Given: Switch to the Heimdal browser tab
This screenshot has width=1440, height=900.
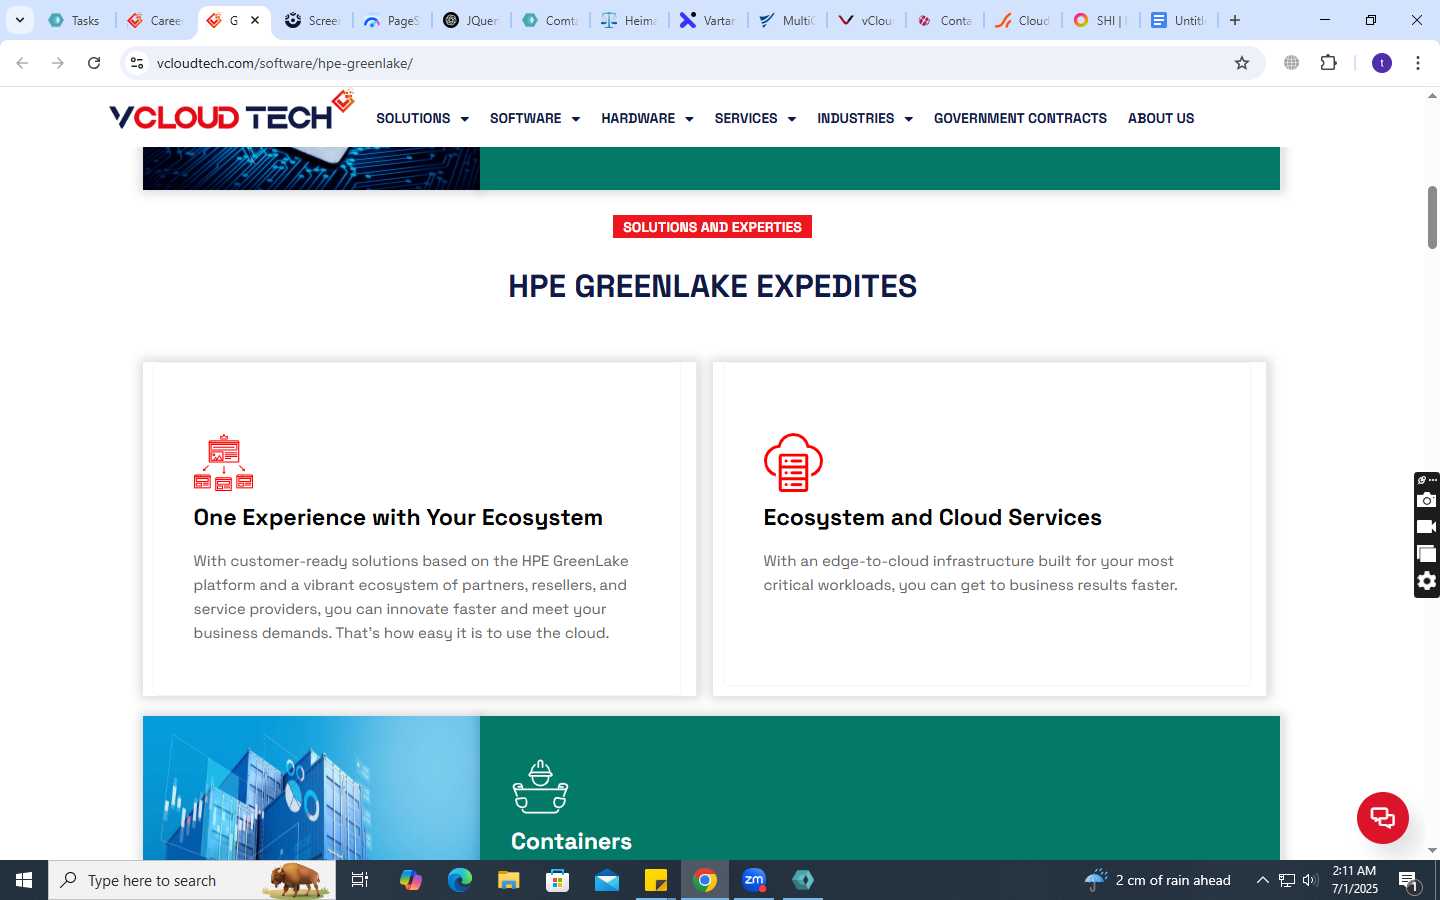Looking at the screenshot, I should pyautogui.click(x=630, y=20).
